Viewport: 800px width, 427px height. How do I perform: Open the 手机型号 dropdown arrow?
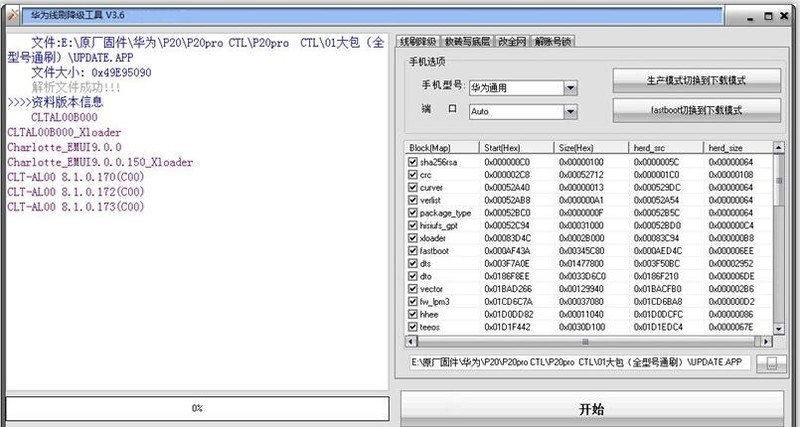570,88
